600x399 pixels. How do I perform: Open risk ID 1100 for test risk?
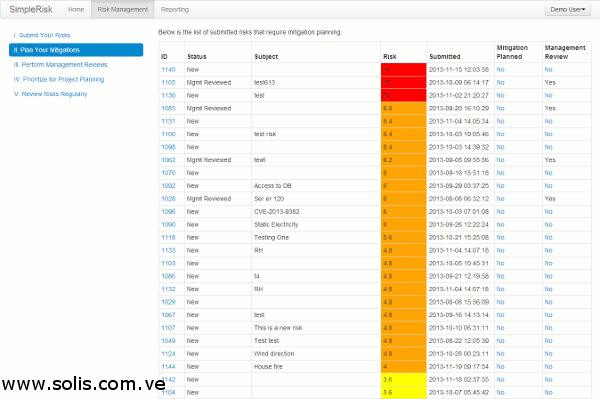point(168,134)
